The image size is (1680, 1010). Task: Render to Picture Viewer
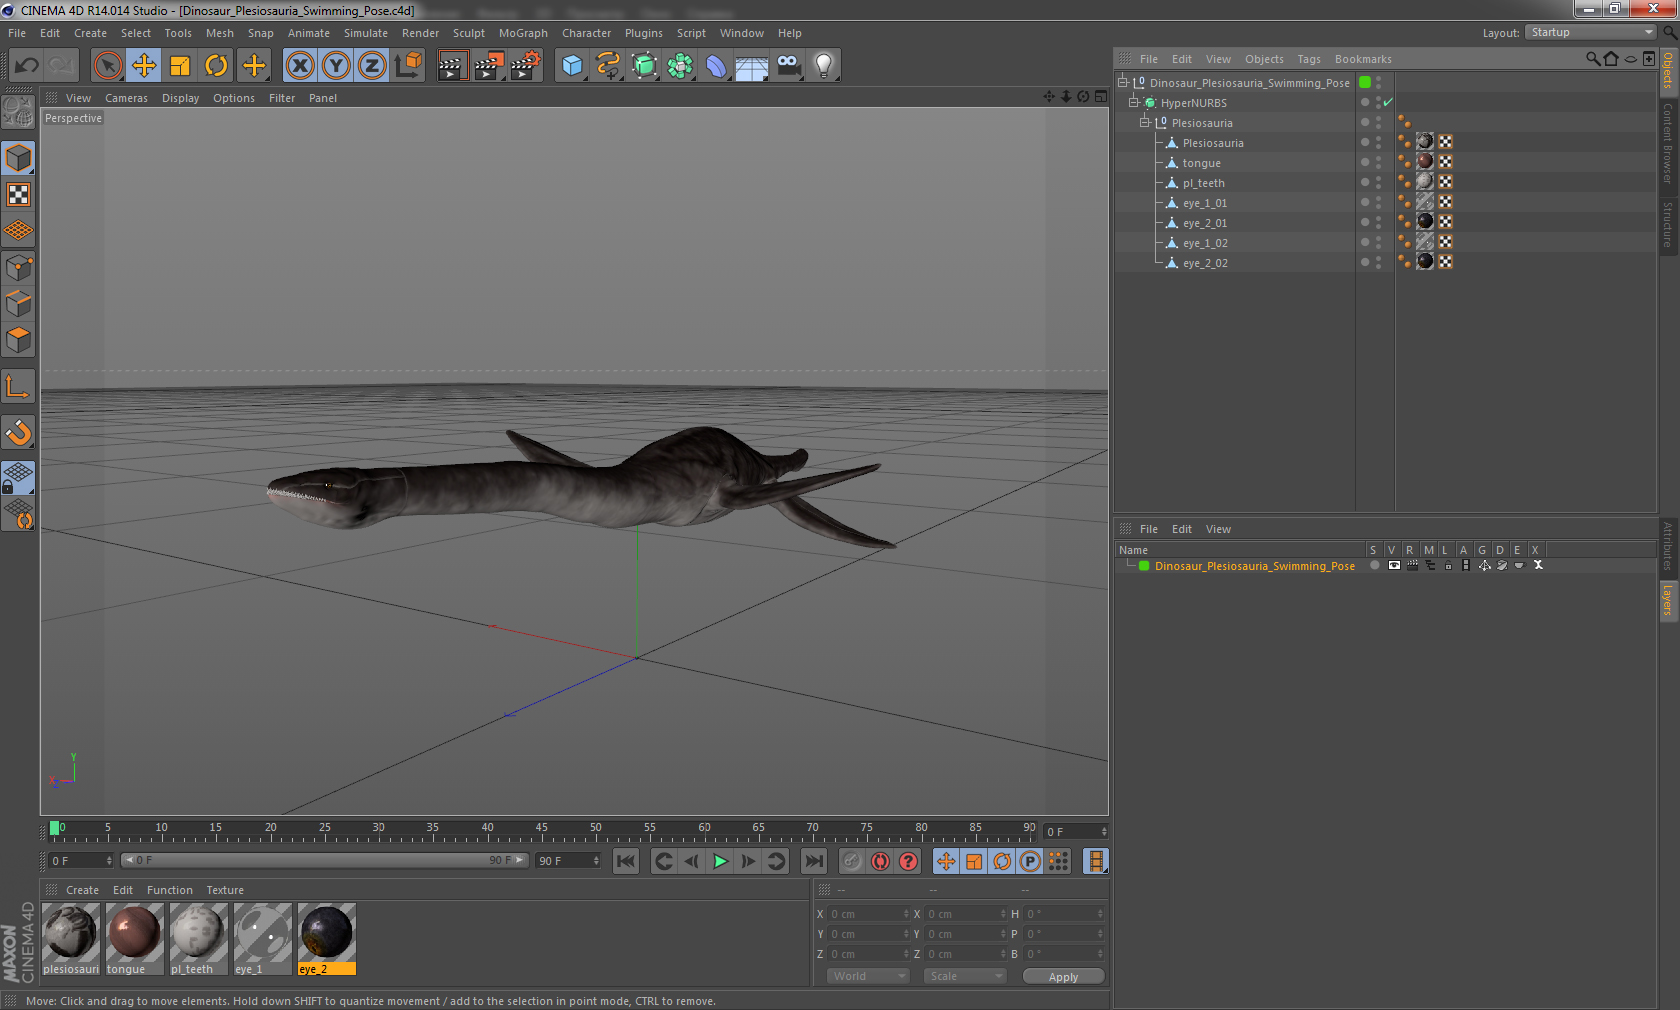click(489, 66)
